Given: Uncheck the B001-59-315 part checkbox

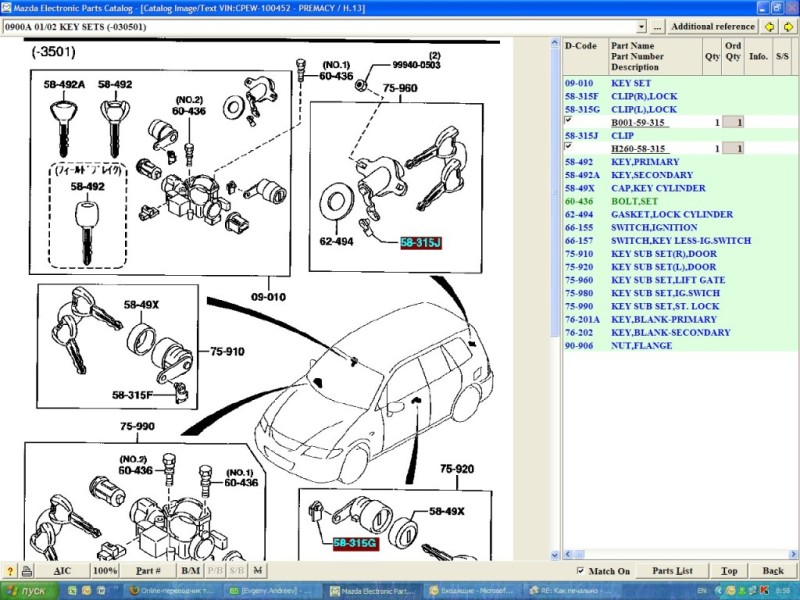Looking at the screenshot, I should coord(568,120).
